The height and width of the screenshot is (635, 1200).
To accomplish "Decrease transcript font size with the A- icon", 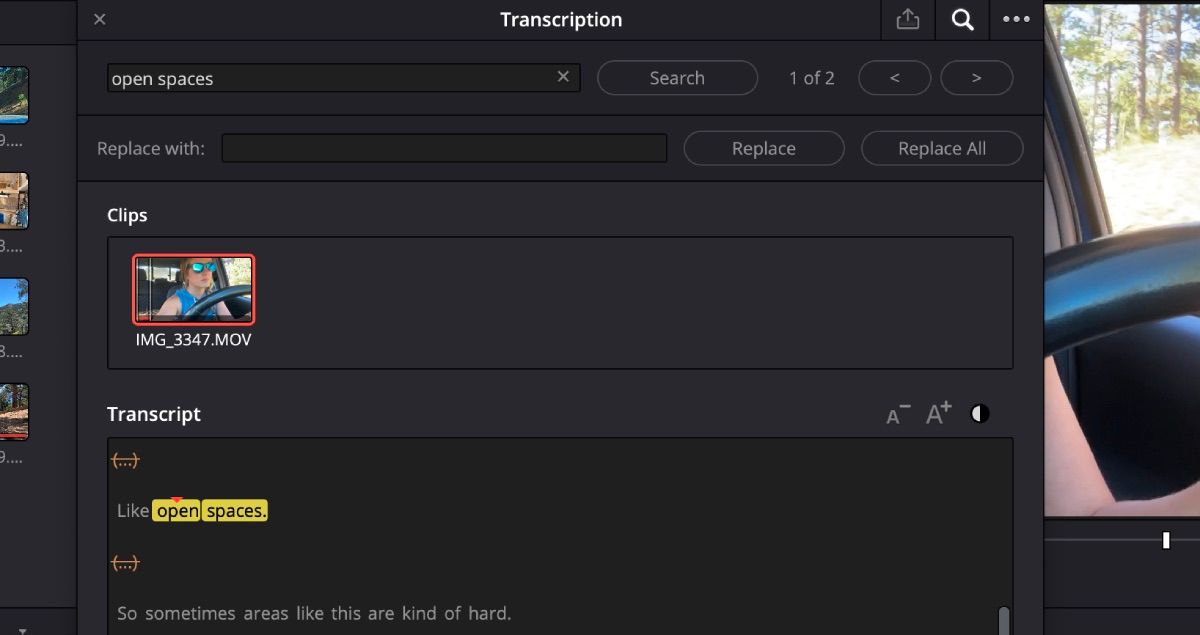I will pos(897,412).
